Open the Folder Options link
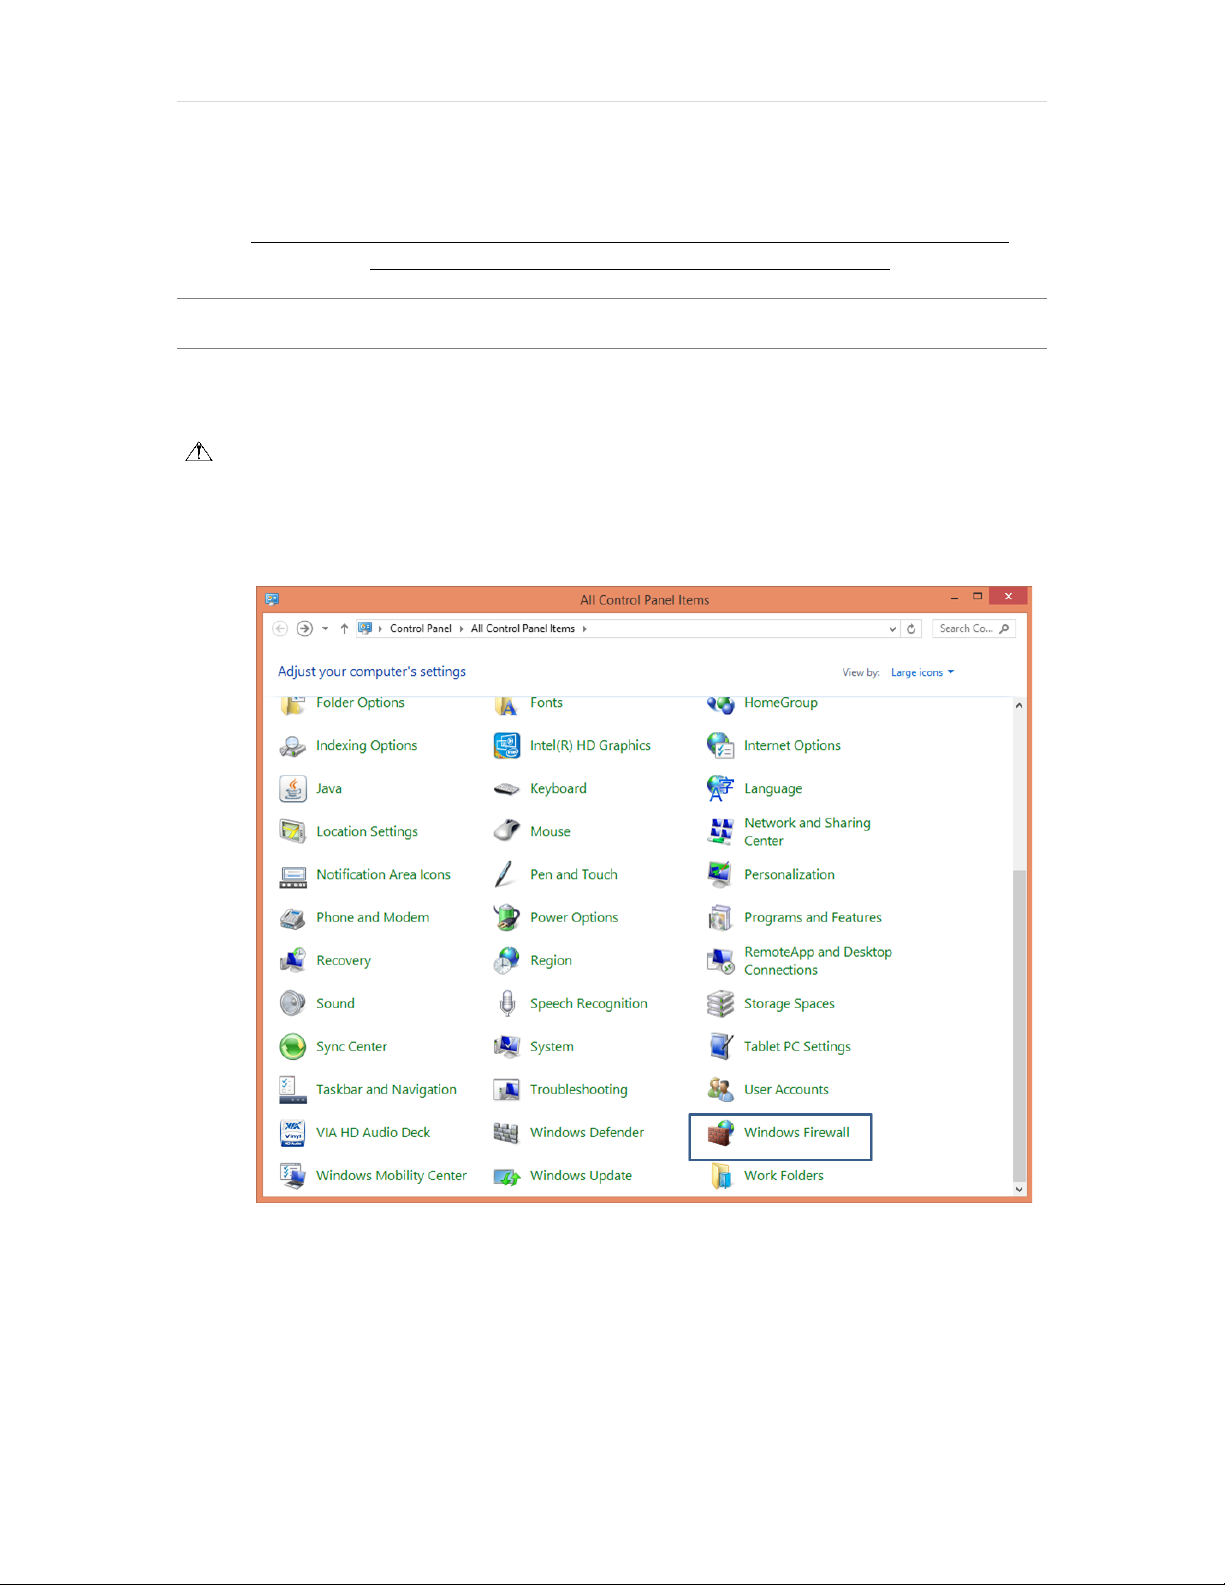The height and width of the screenshot is (1585, 1225). 360,703
